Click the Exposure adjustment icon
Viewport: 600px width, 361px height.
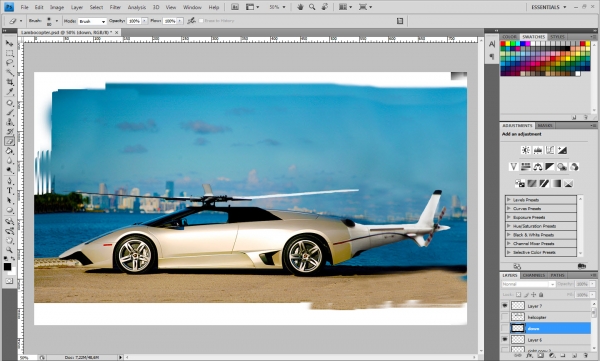pos(562,150)
